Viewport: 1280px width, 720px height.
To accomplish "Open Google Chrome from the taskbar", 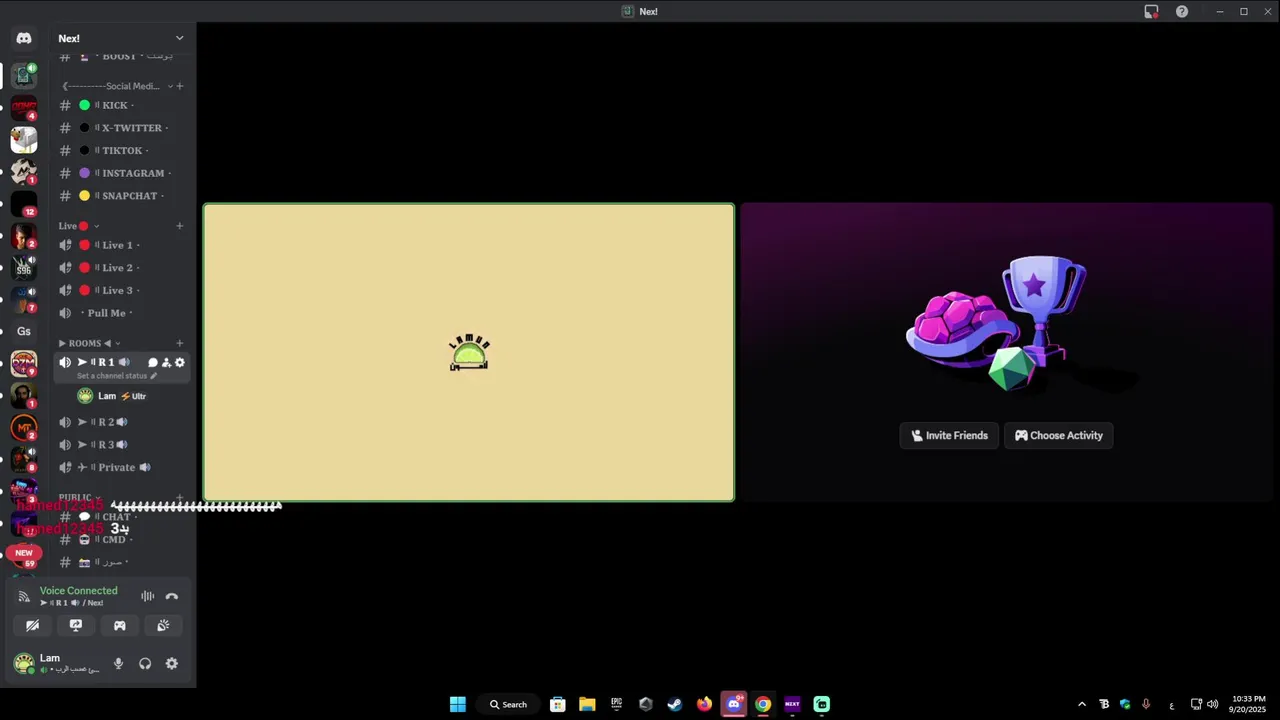I will coord(763,704).
